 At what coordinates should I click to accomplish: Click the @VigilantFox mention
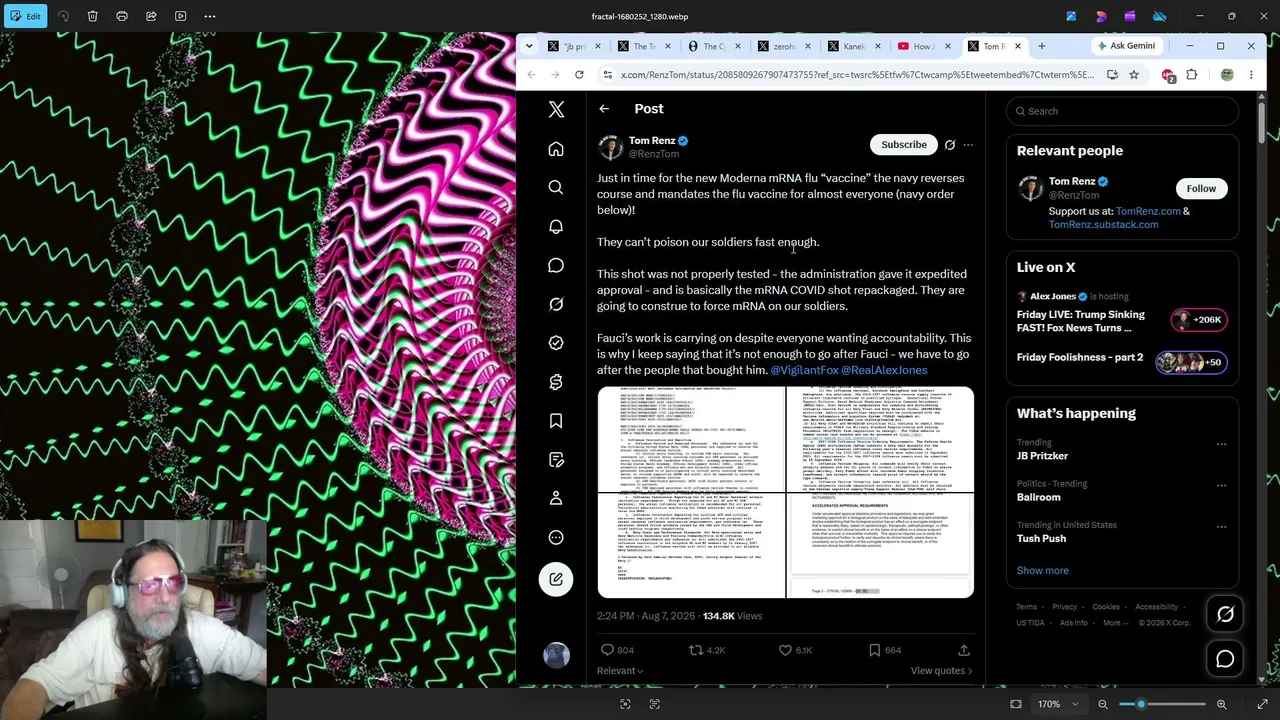804,370
